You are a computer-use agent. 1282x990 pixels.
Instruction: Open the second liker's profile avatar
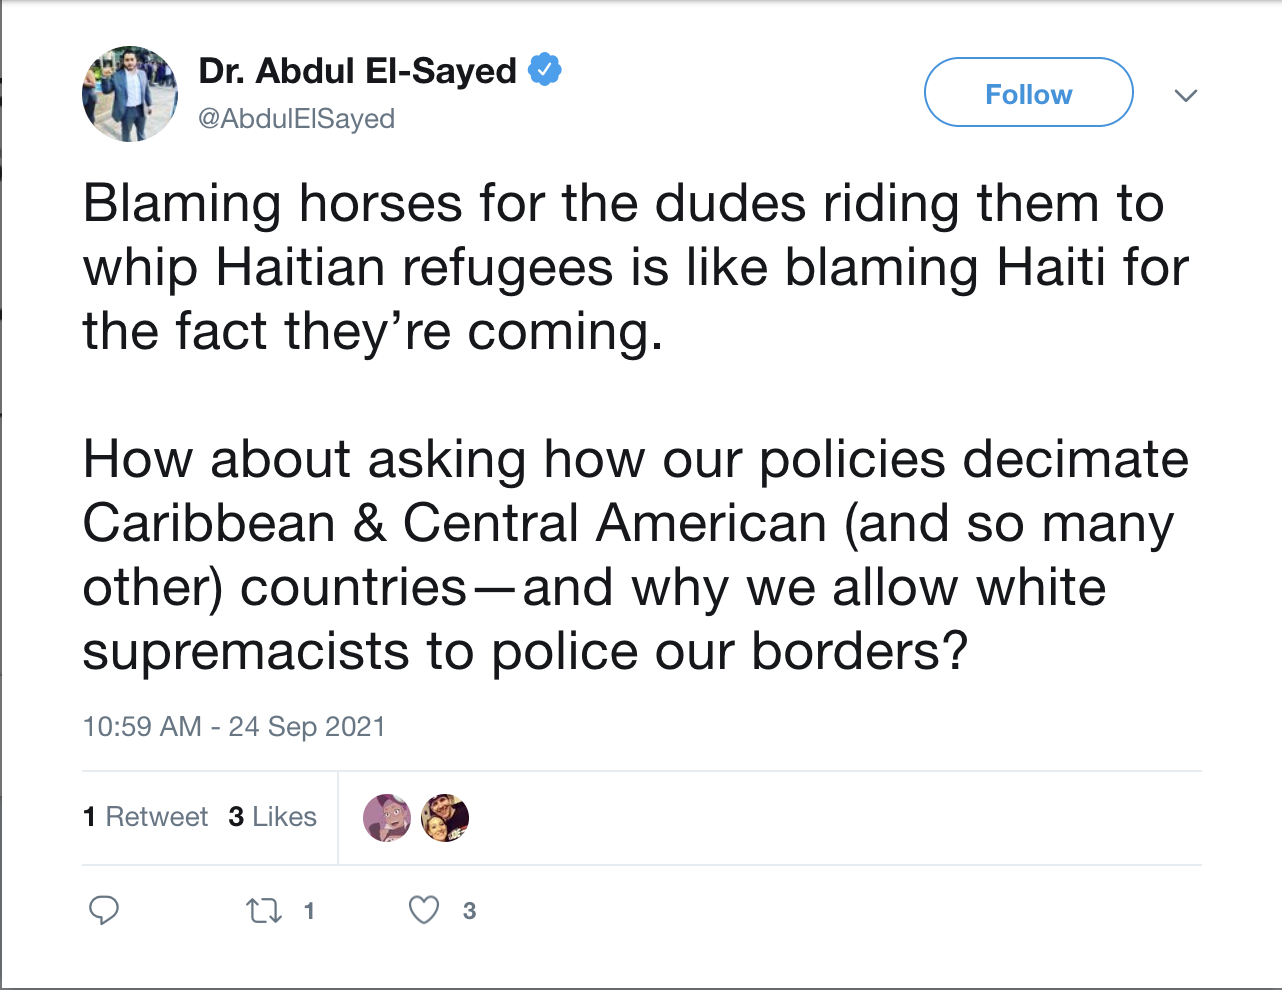[445, 818]
